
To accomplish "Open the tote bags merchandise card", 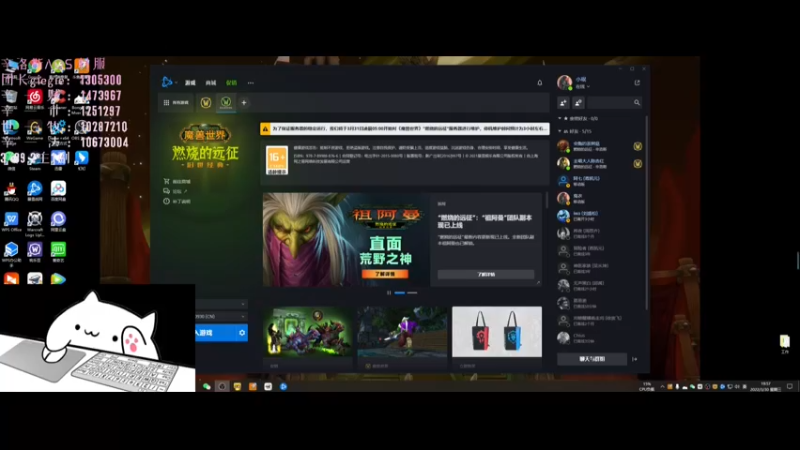I will point(496,332).
